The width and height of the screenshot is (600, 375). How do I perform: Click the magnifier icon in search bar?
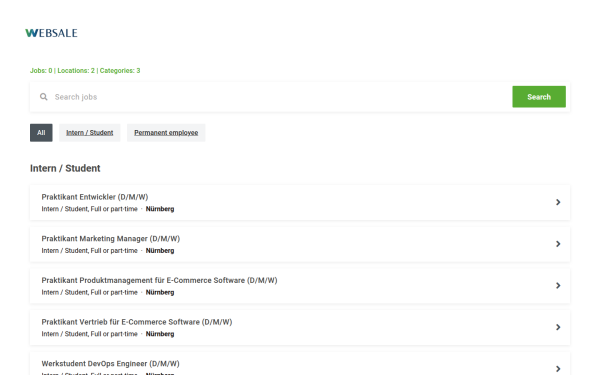[x=44, y=97]
